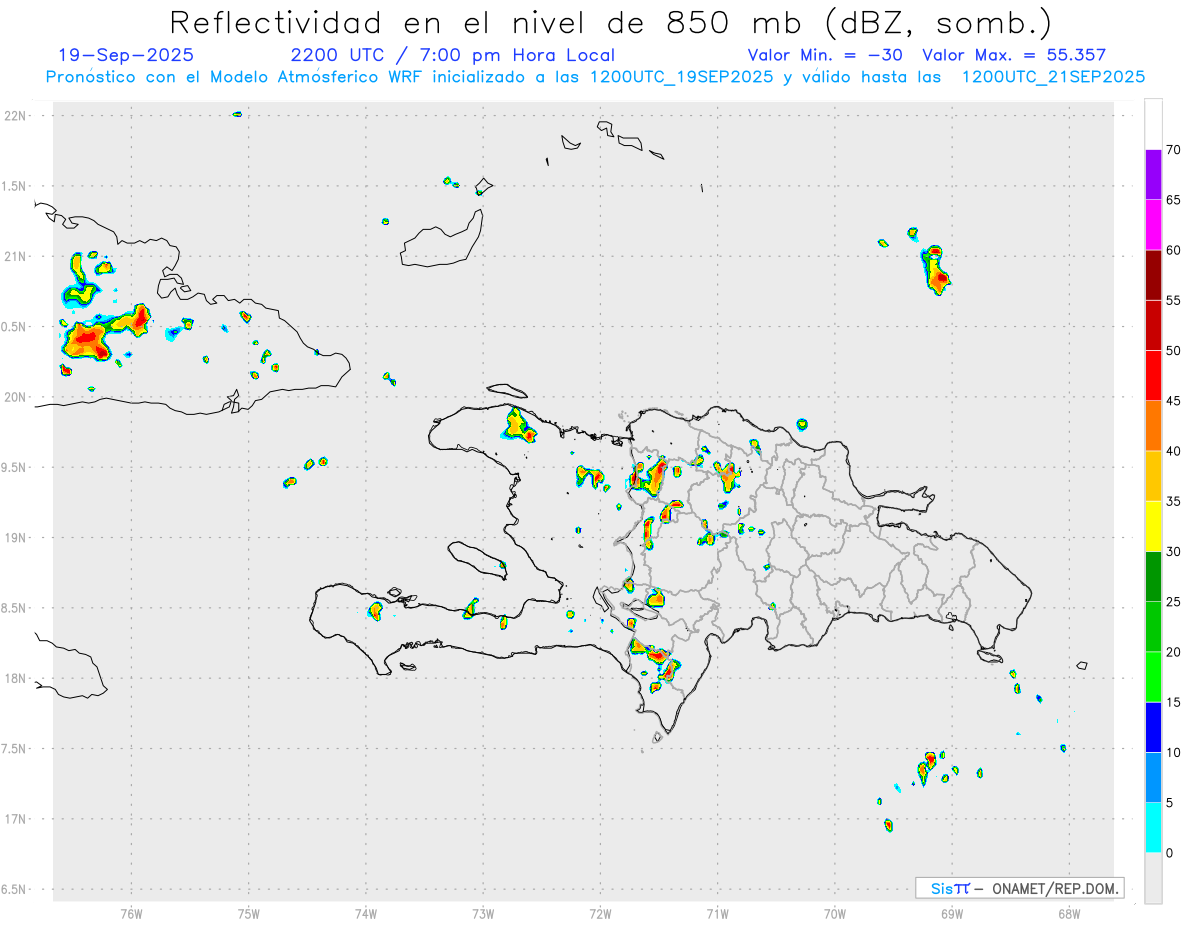
Task: Click the 'Valor Min. = -30' text
Action: 825,55
